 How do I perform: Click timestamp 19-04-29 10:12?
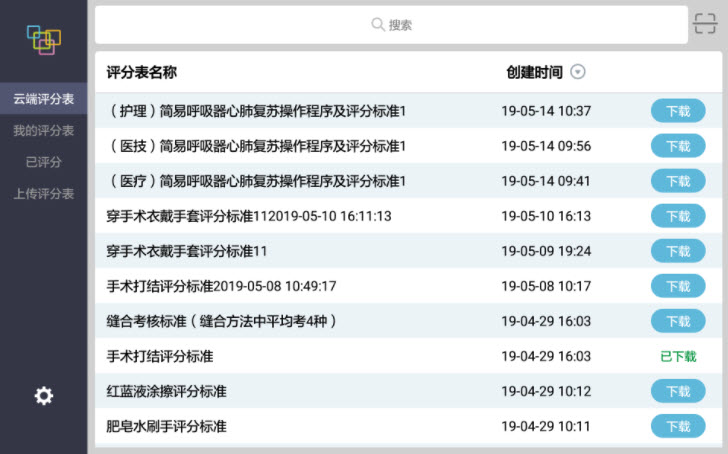546,391
